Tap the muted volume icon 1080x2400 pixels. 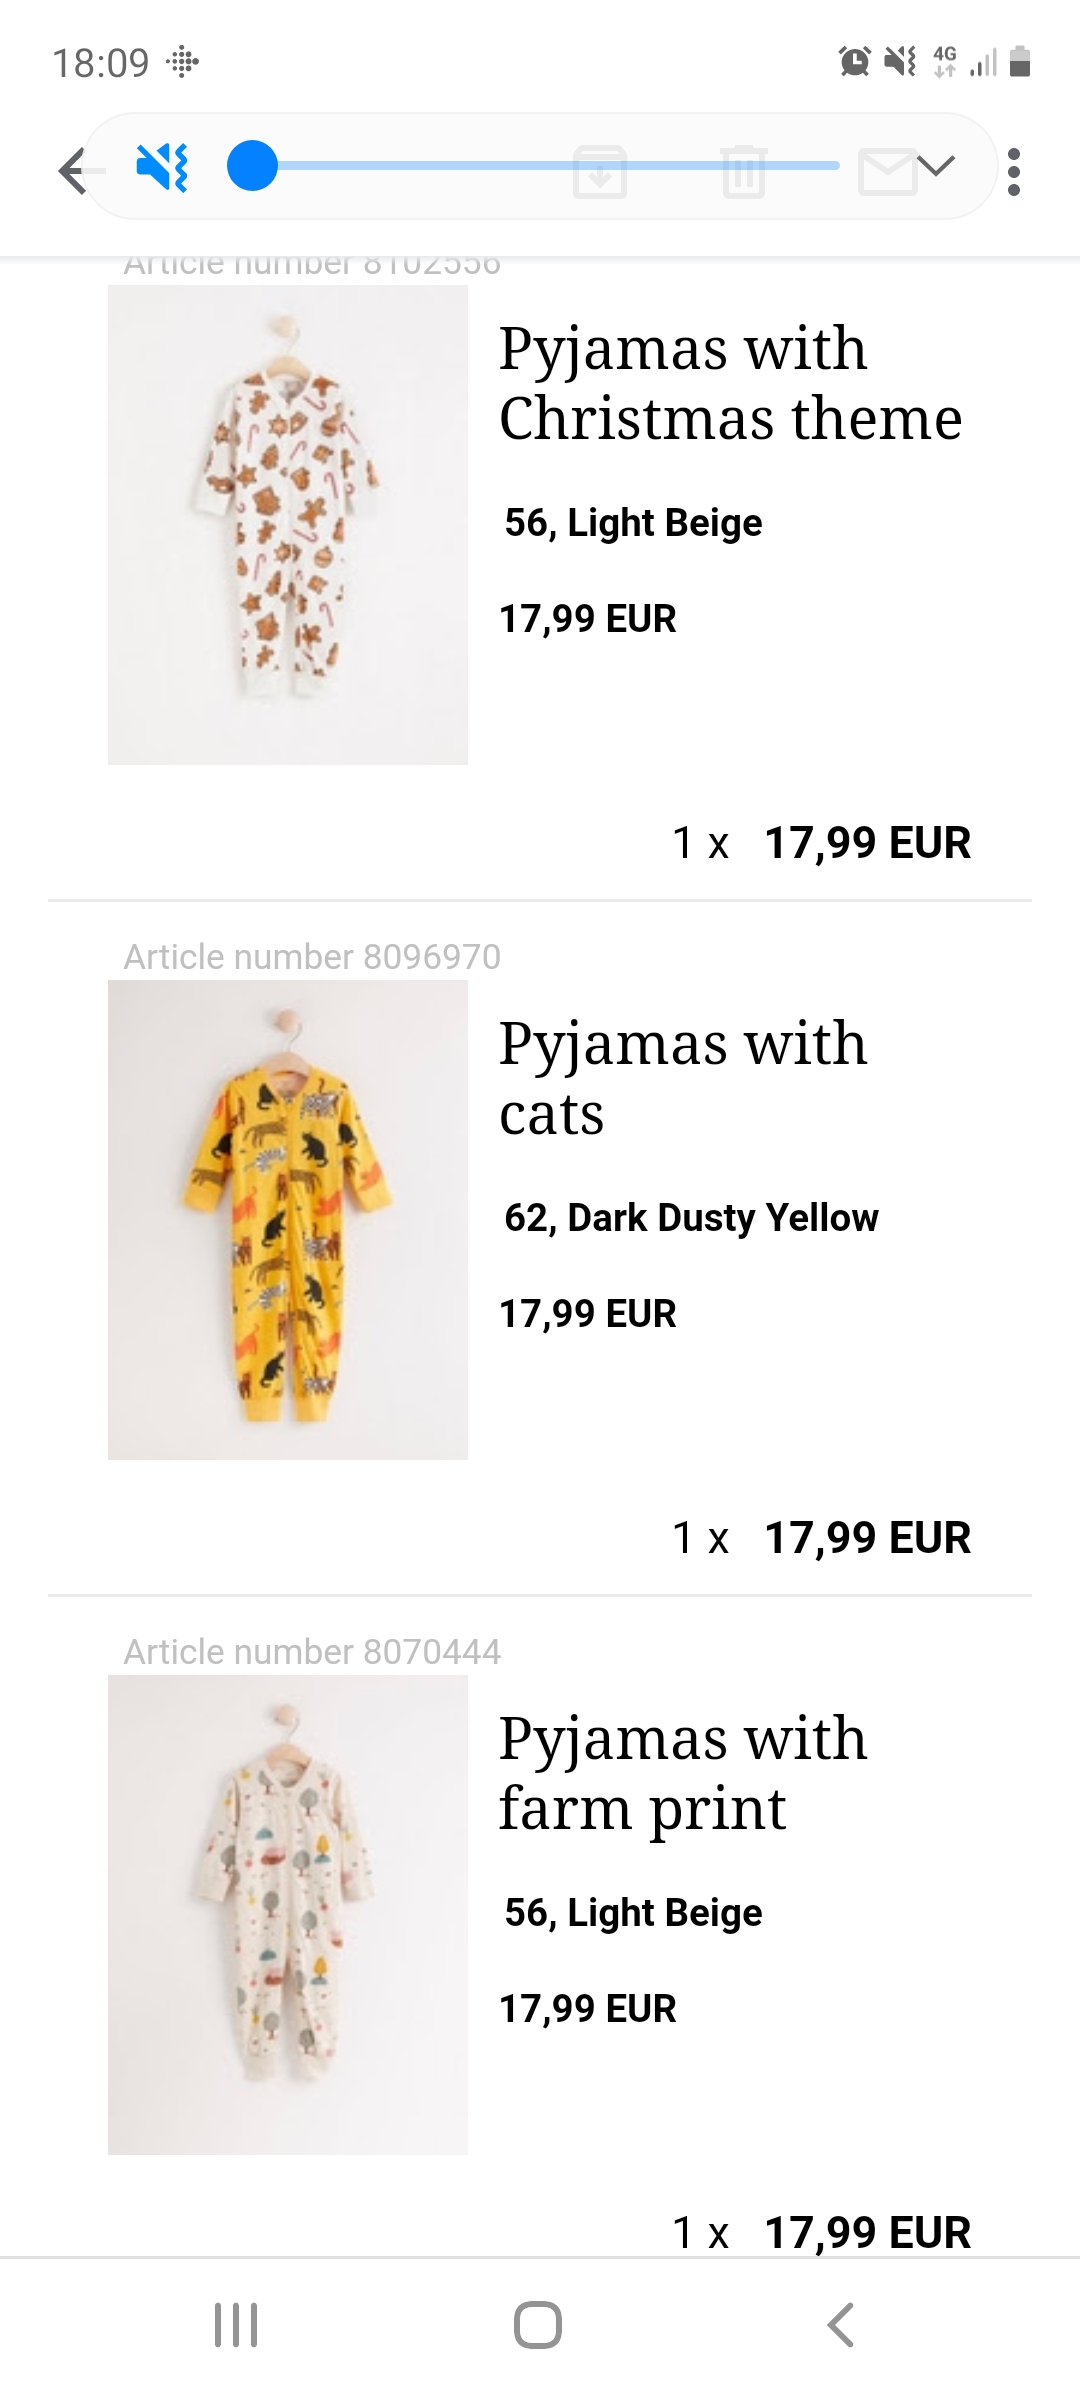pos(162,167)
